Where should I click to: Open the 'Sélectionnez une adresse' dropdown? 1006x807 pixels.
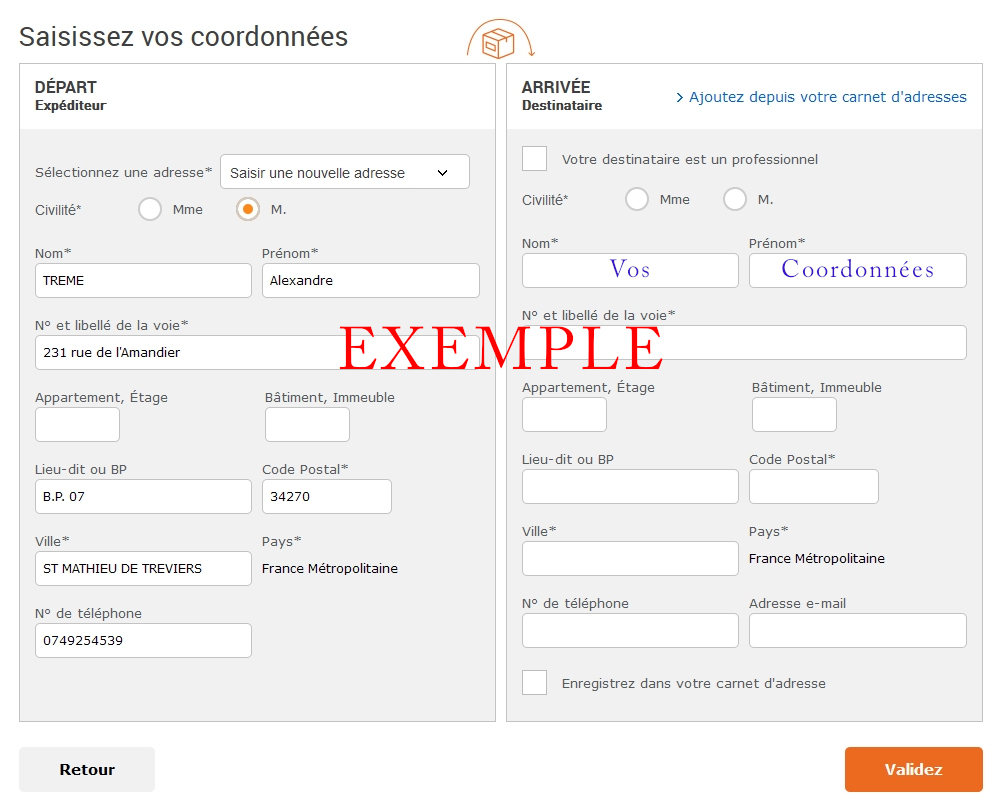click(x=344, y=172)
